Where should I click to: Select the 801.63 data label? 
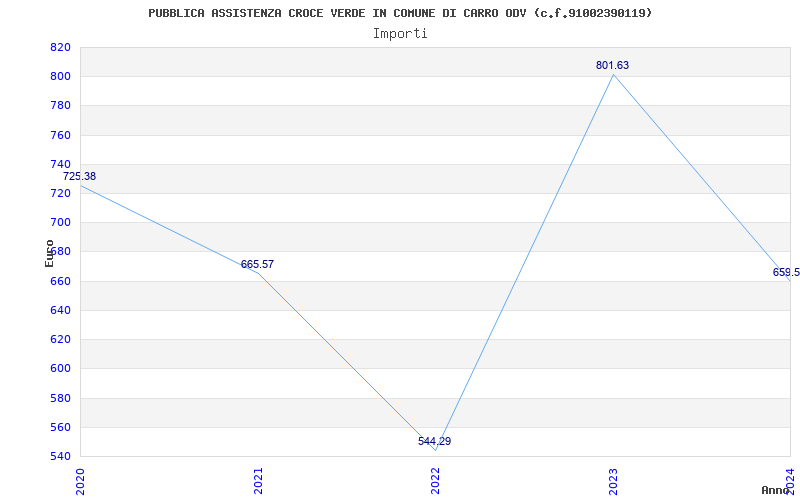(612, 65)
